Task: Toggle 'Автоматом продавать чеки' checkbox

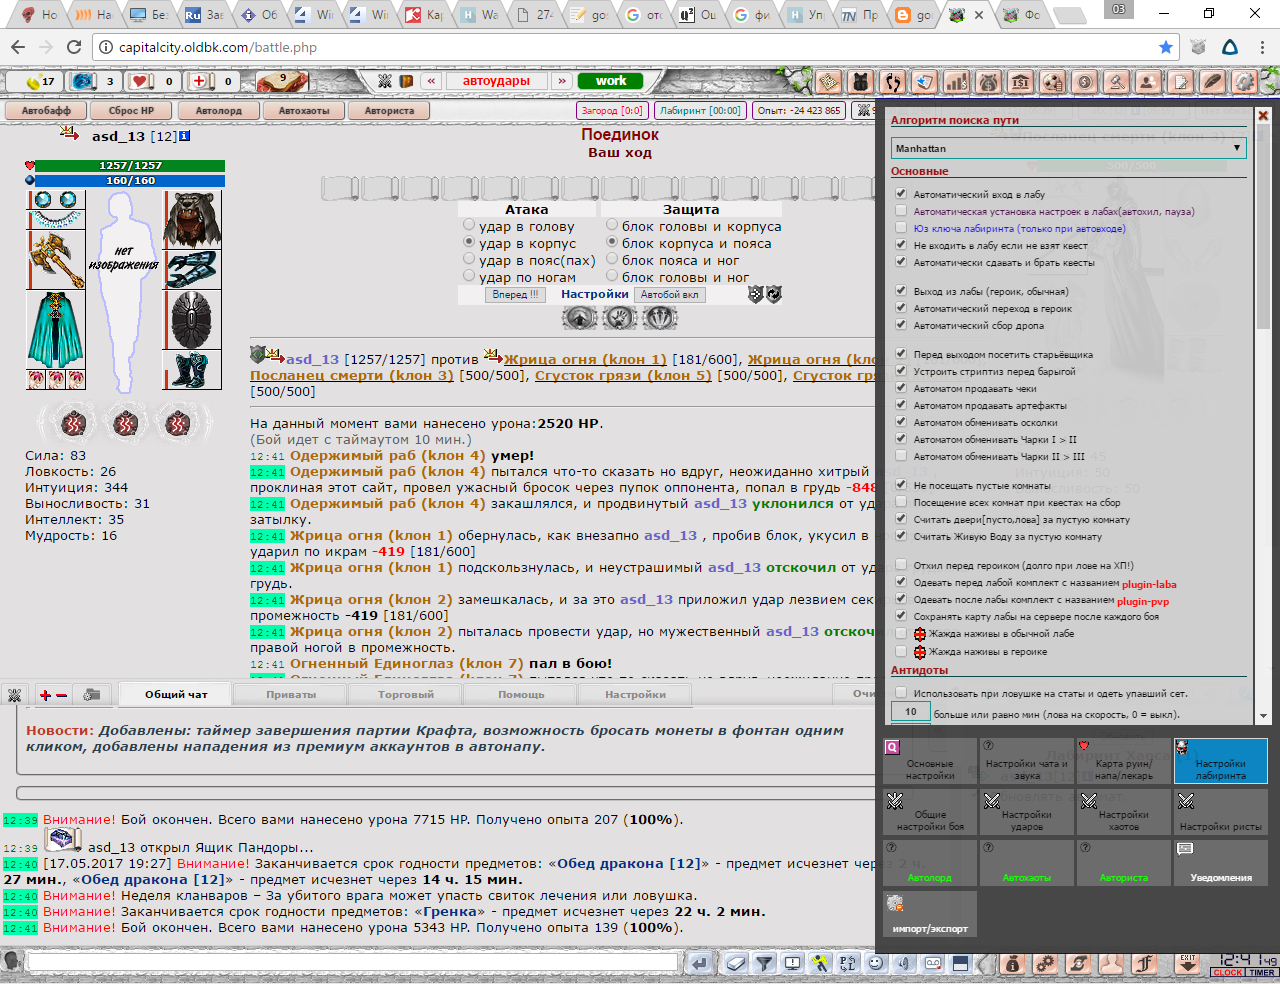Action: [x=901, y=388]
